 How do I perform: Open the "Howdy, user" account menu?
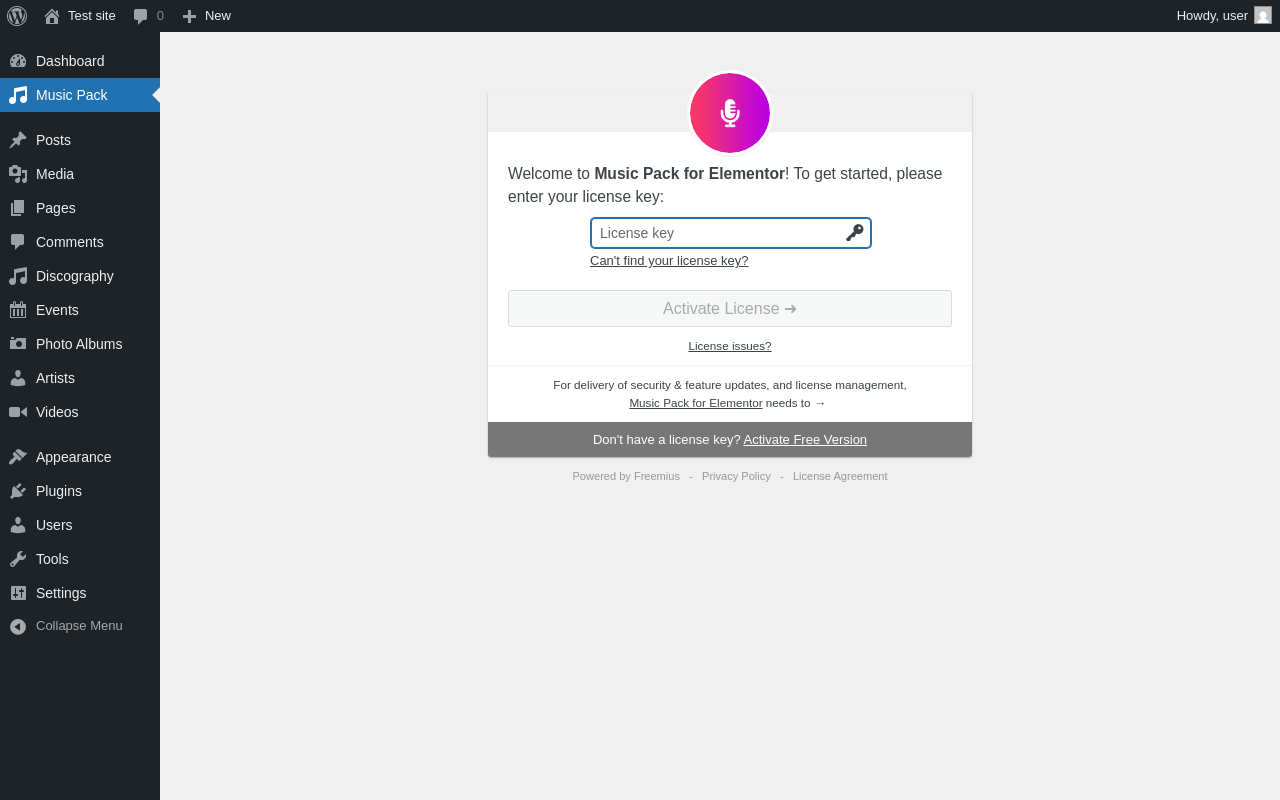[x=1224, y=16]
